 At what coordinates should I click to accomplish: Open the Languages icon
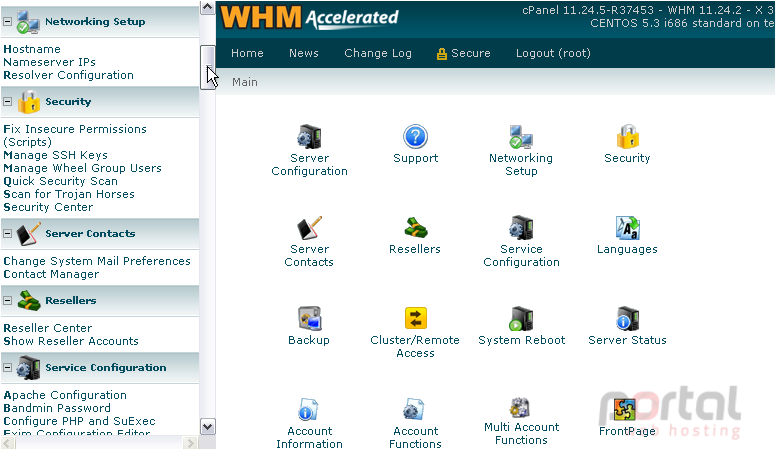coord(628,228)
